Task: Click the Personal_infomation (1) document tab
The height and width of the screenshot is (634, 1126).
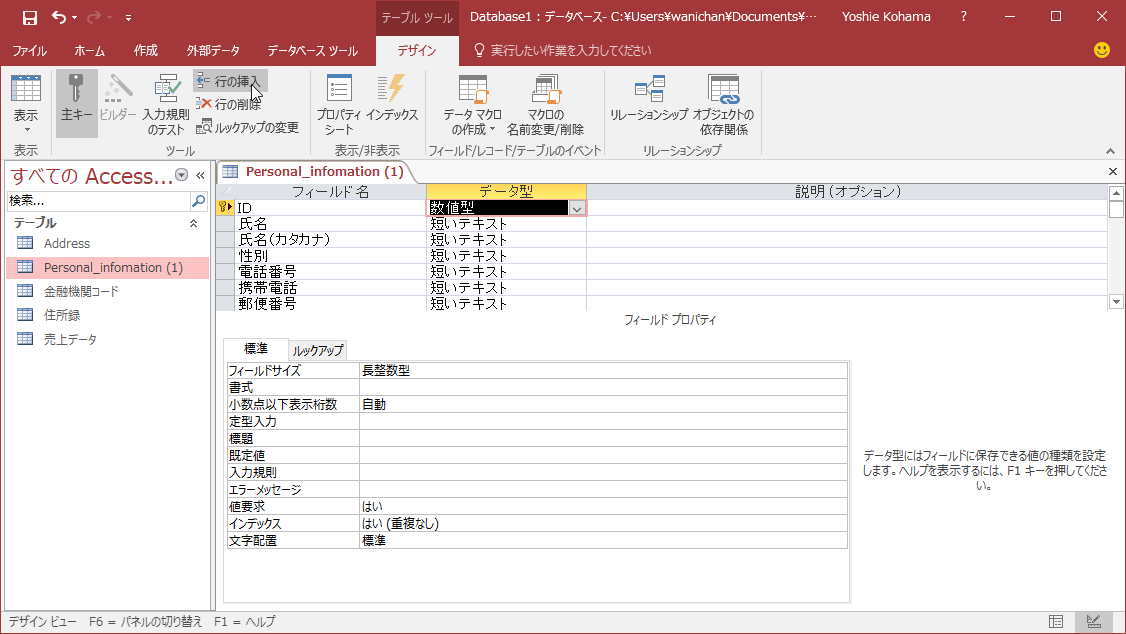Action: [315, 172]
